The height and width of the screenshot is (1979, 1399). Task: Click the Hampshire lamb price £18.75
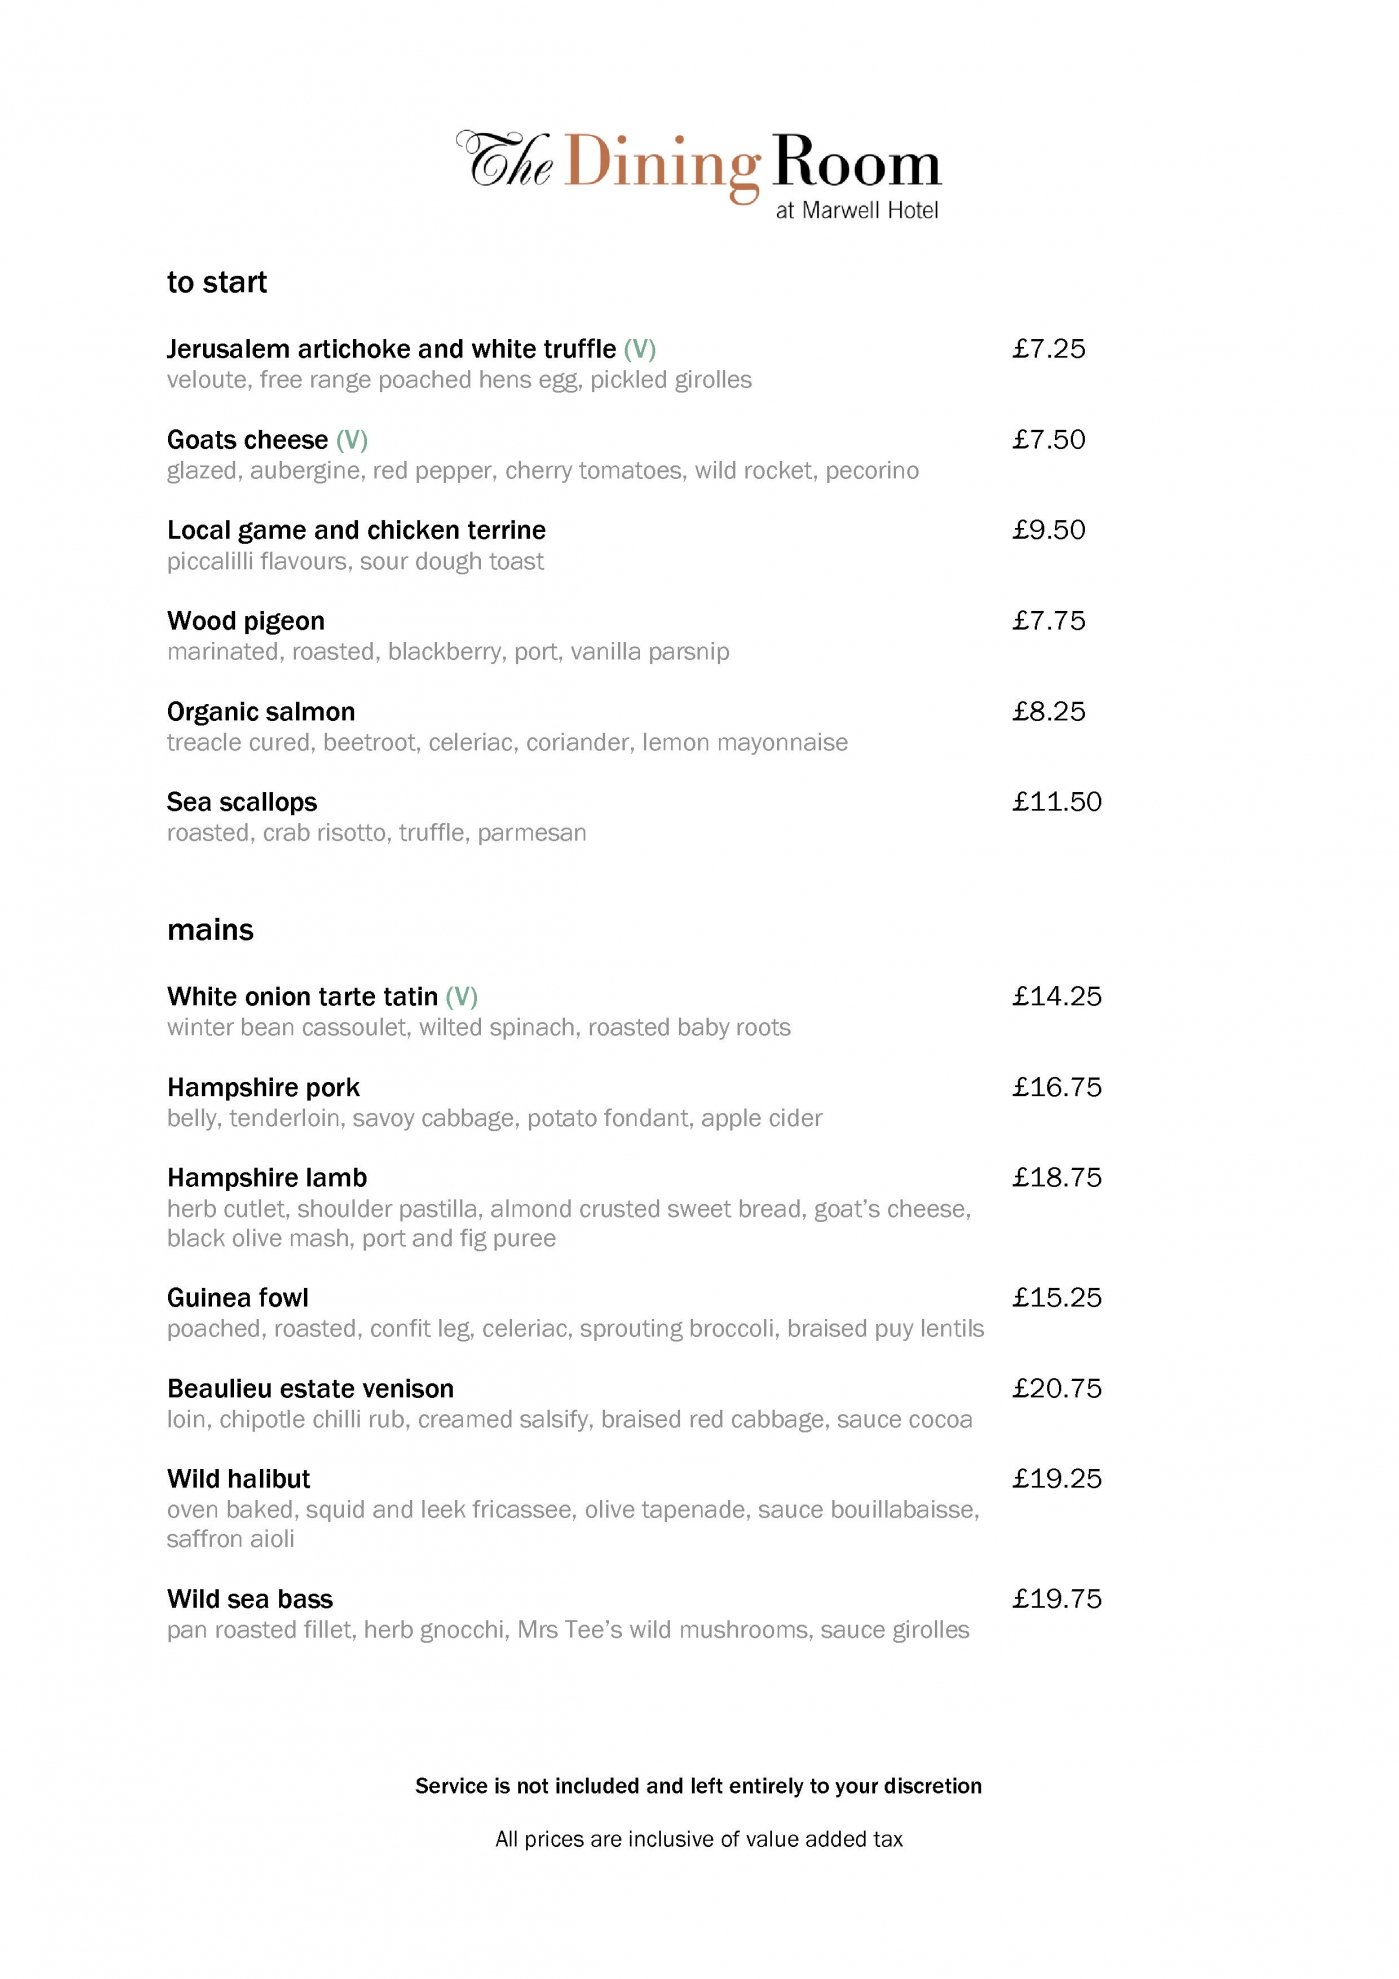[1056, 1178]
